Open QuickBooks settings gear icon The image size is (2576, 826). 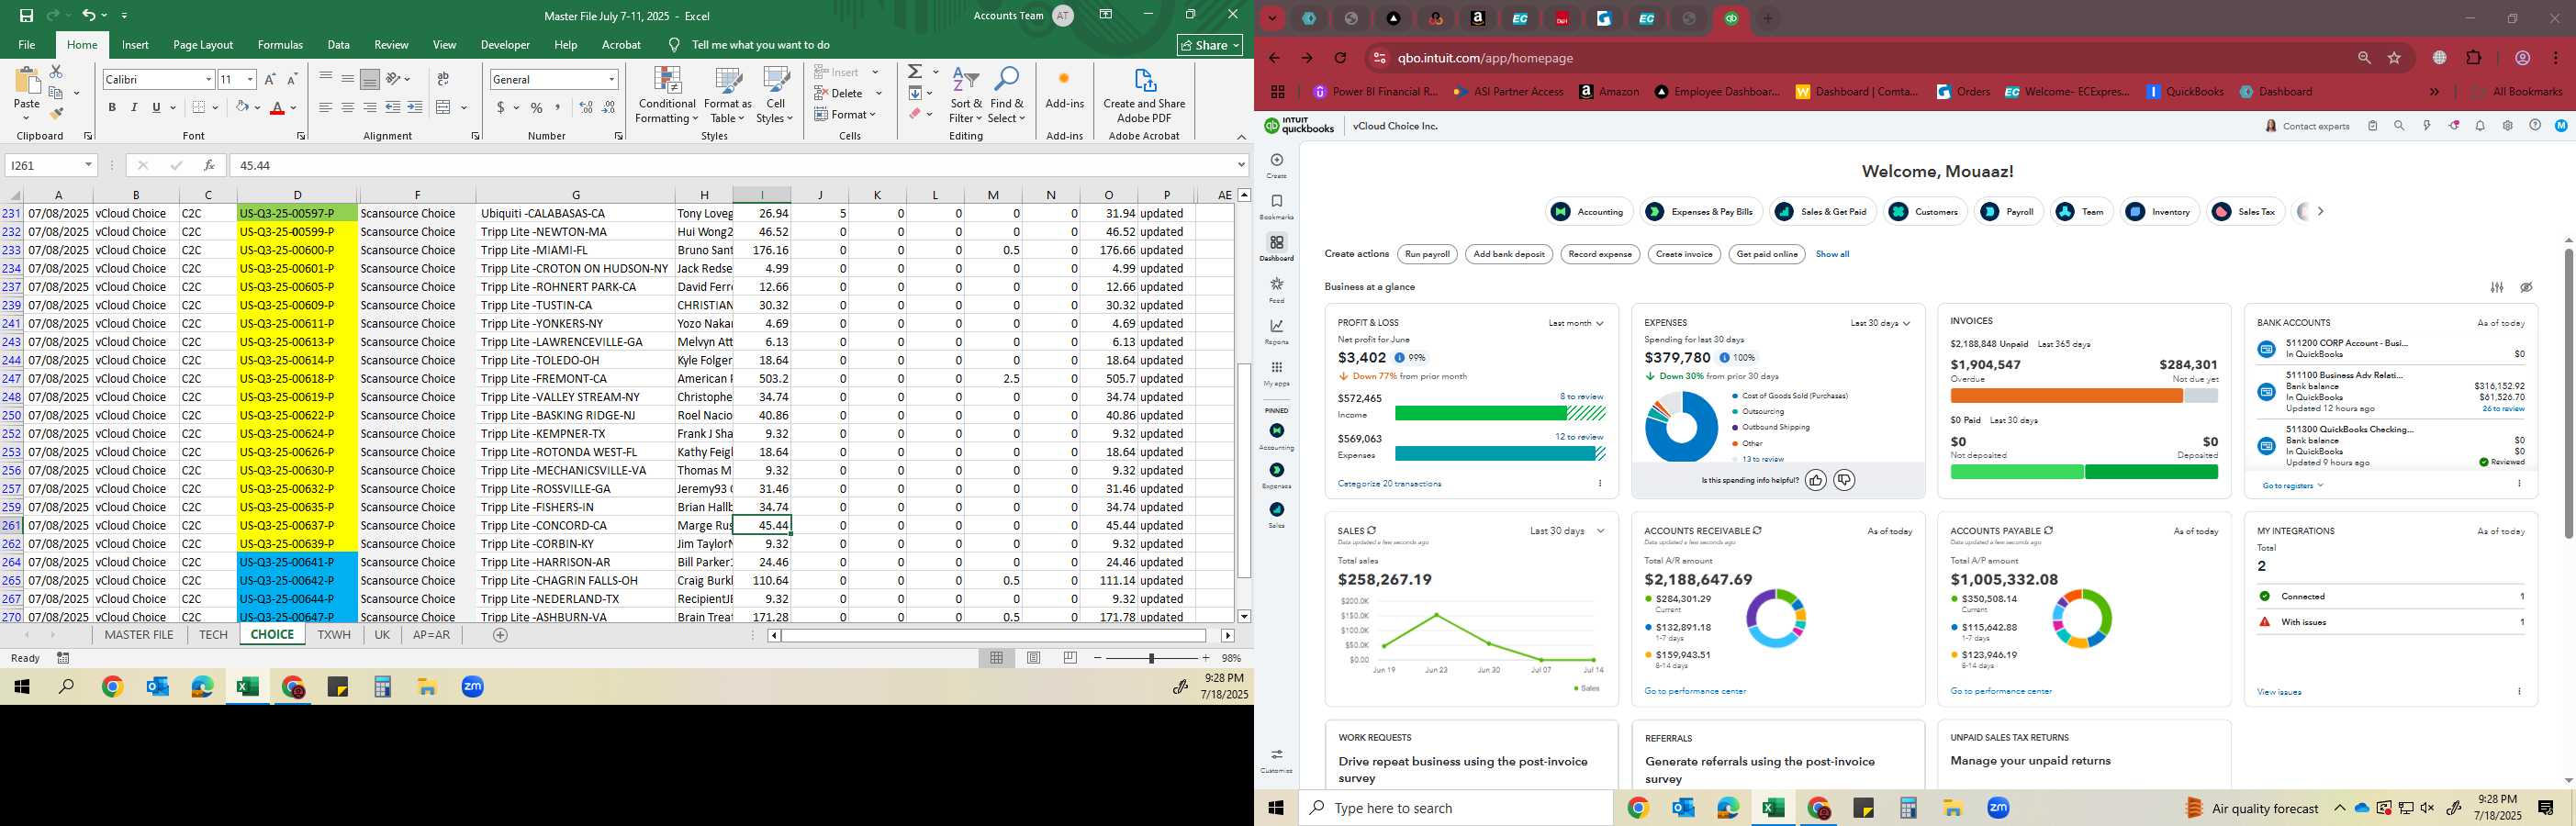tap(2507, 126)
